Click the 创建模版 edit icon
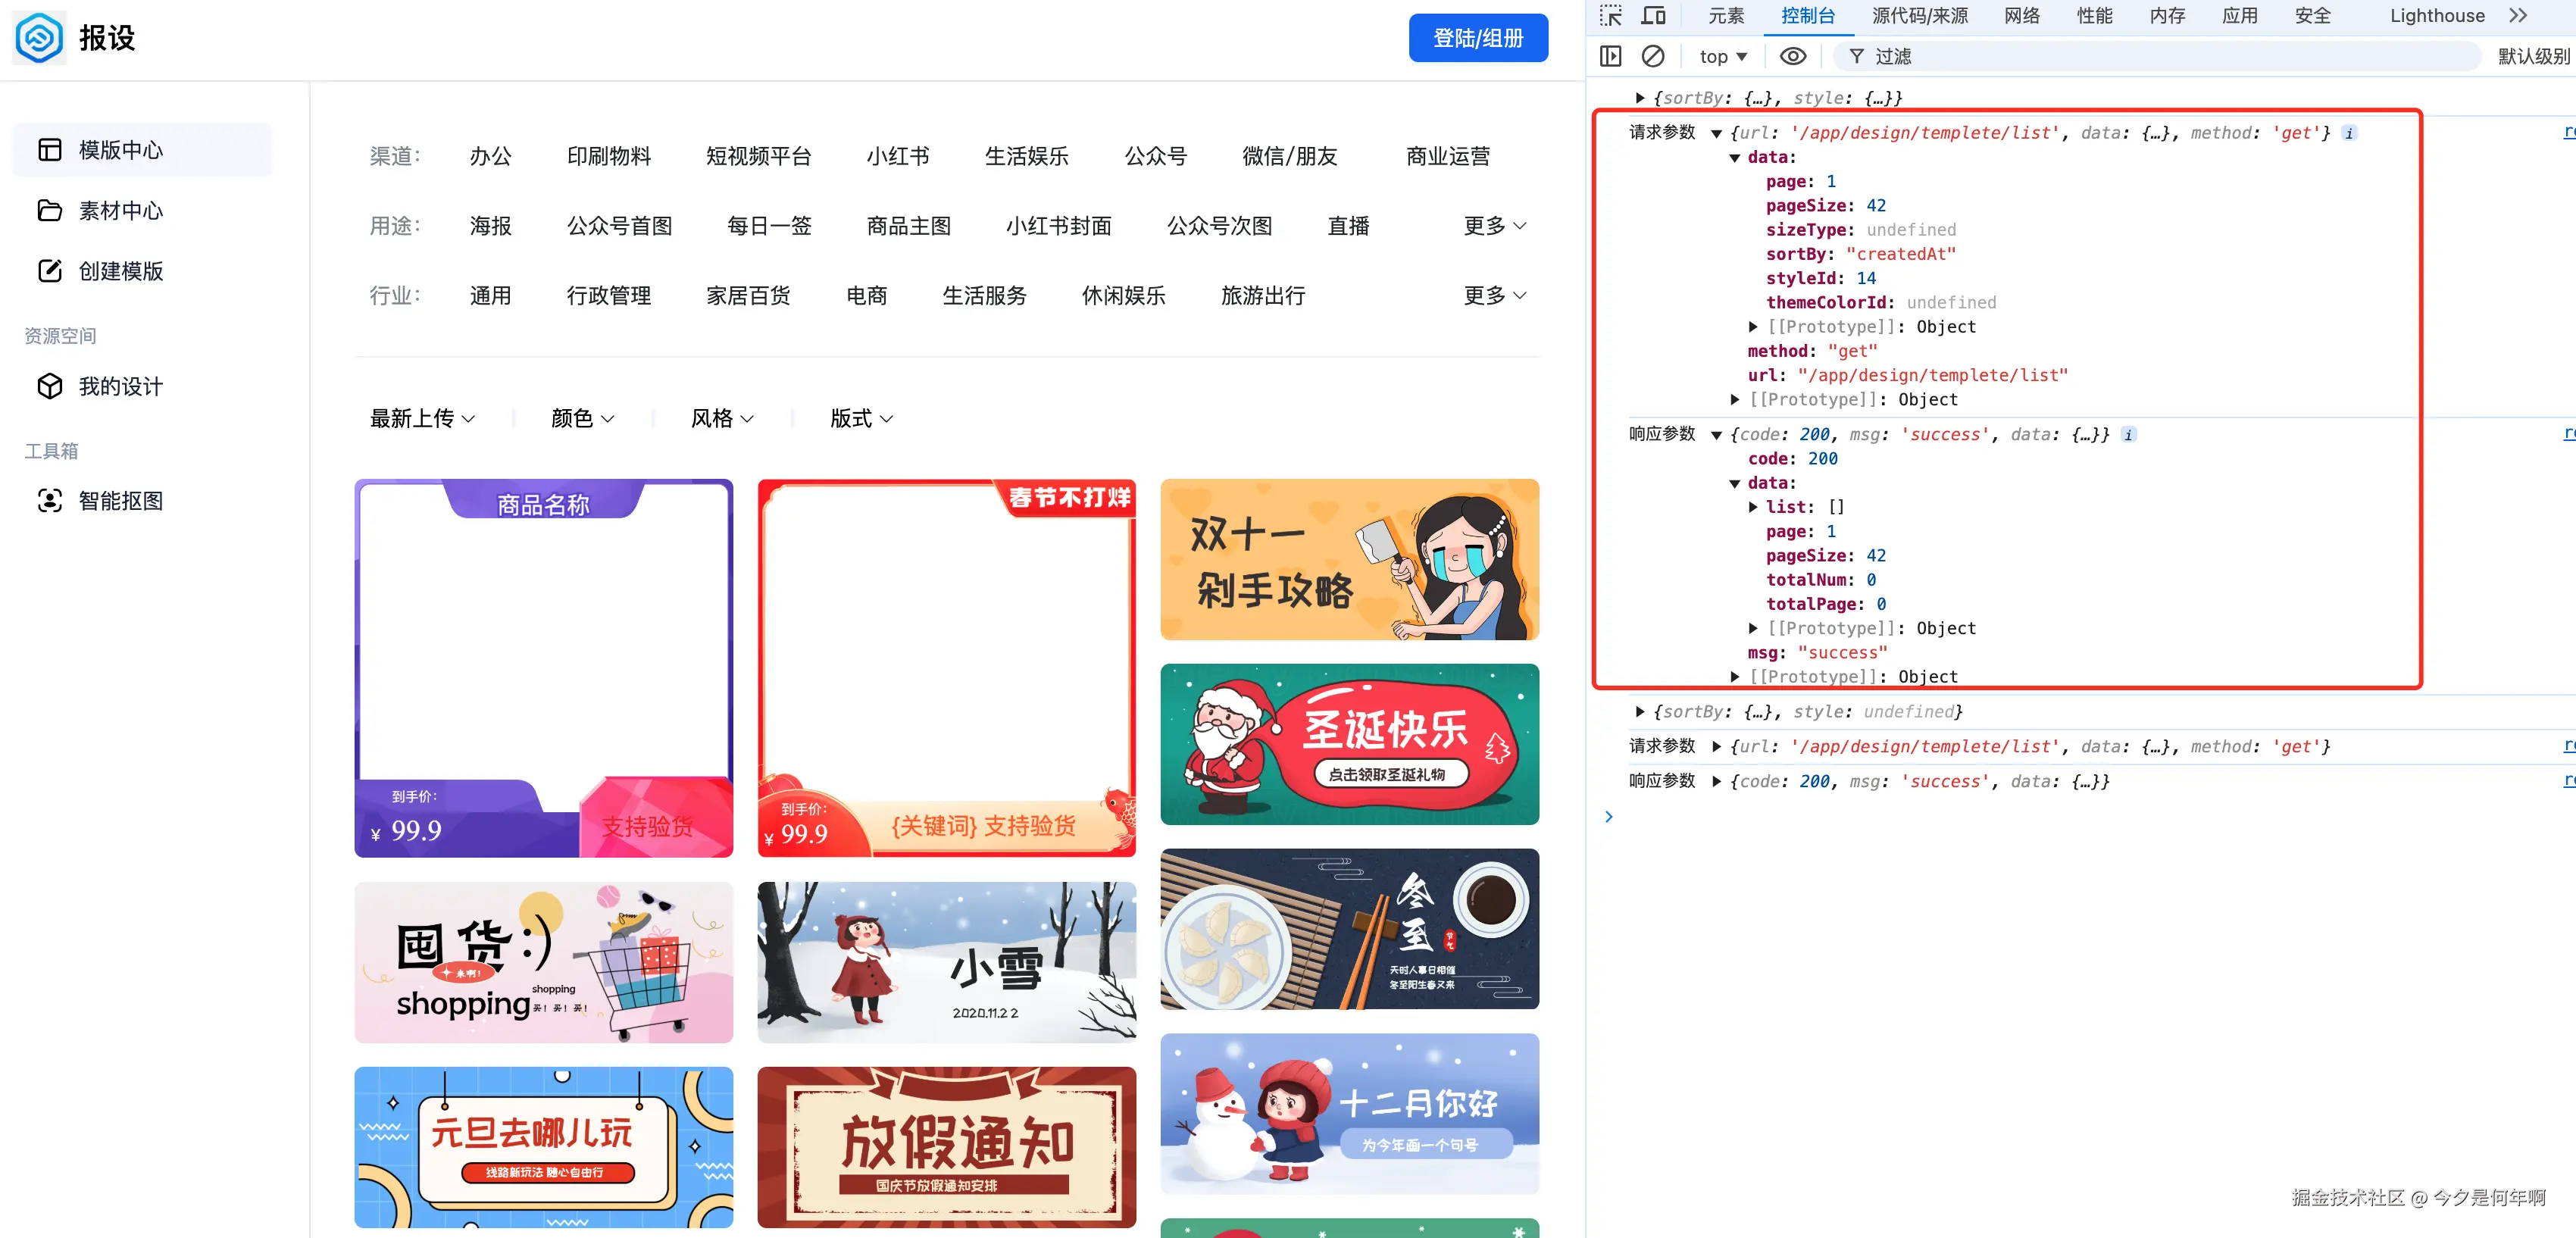This screenshot has height=1238, width=2576. [49, 271]
